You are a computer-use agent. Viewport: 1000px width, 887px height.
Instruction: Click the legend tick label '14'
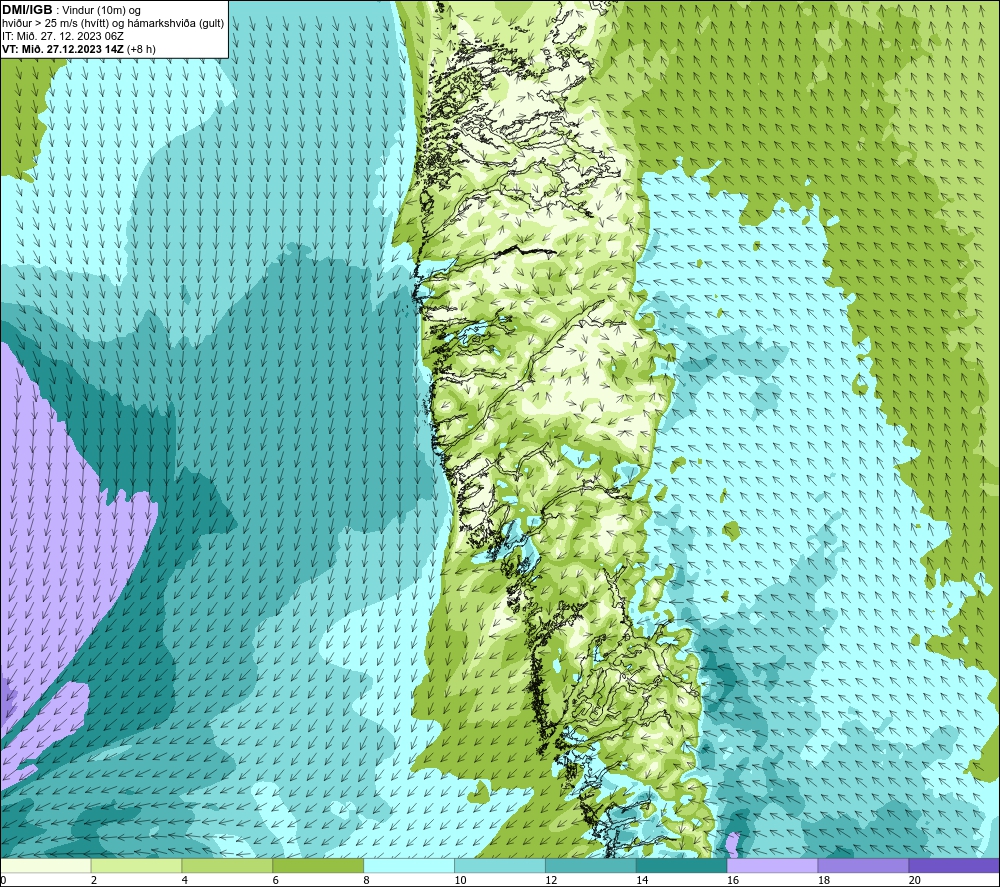pyautogui.click(x=642, y=881)
